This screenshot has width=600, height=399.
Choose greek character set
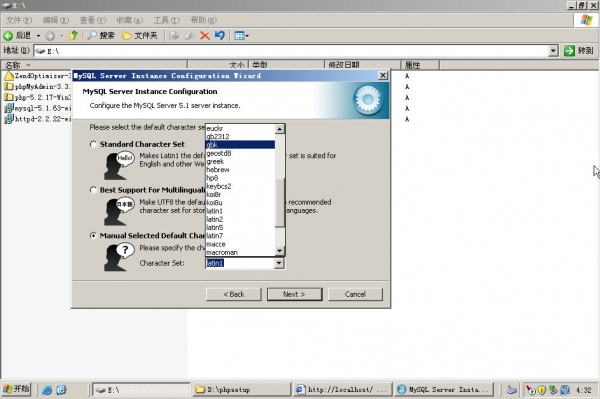pyautogui.click(x=240, y=161)
